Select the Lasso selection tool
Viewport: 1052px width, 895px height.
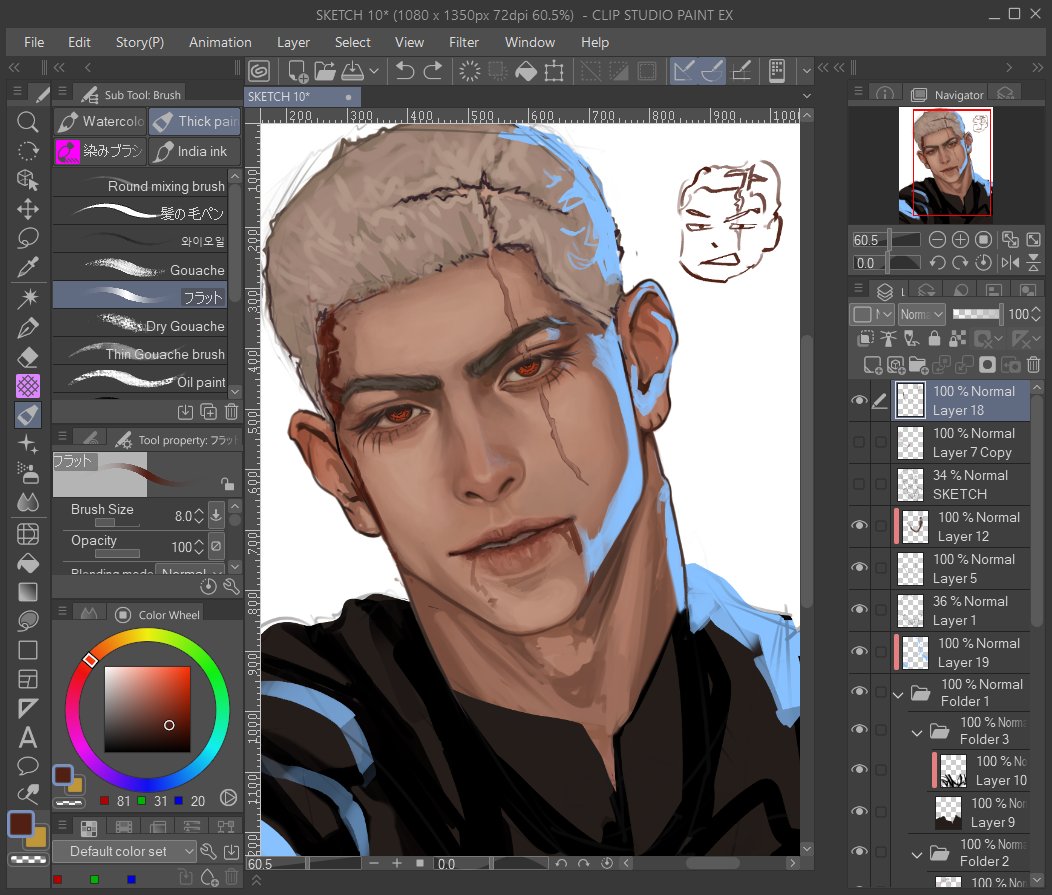(x=27, y=238)
